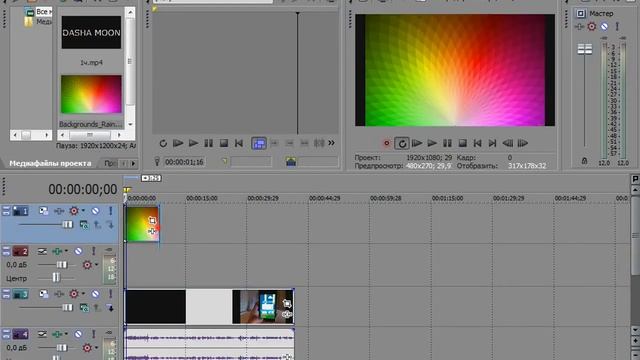640x360 pixels.
Task: Expand the Track FX dropdown on track 3
Action: click(x=83, y=294)
